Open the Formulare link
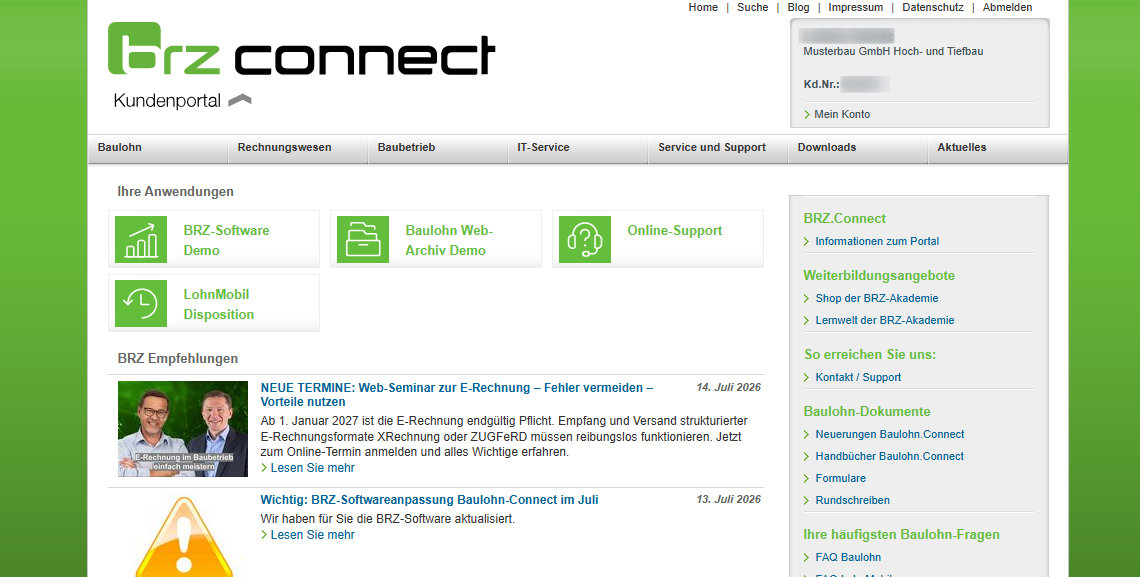Image resolution: width=1140 pixels, height=577 pixels. coord(840,478)
